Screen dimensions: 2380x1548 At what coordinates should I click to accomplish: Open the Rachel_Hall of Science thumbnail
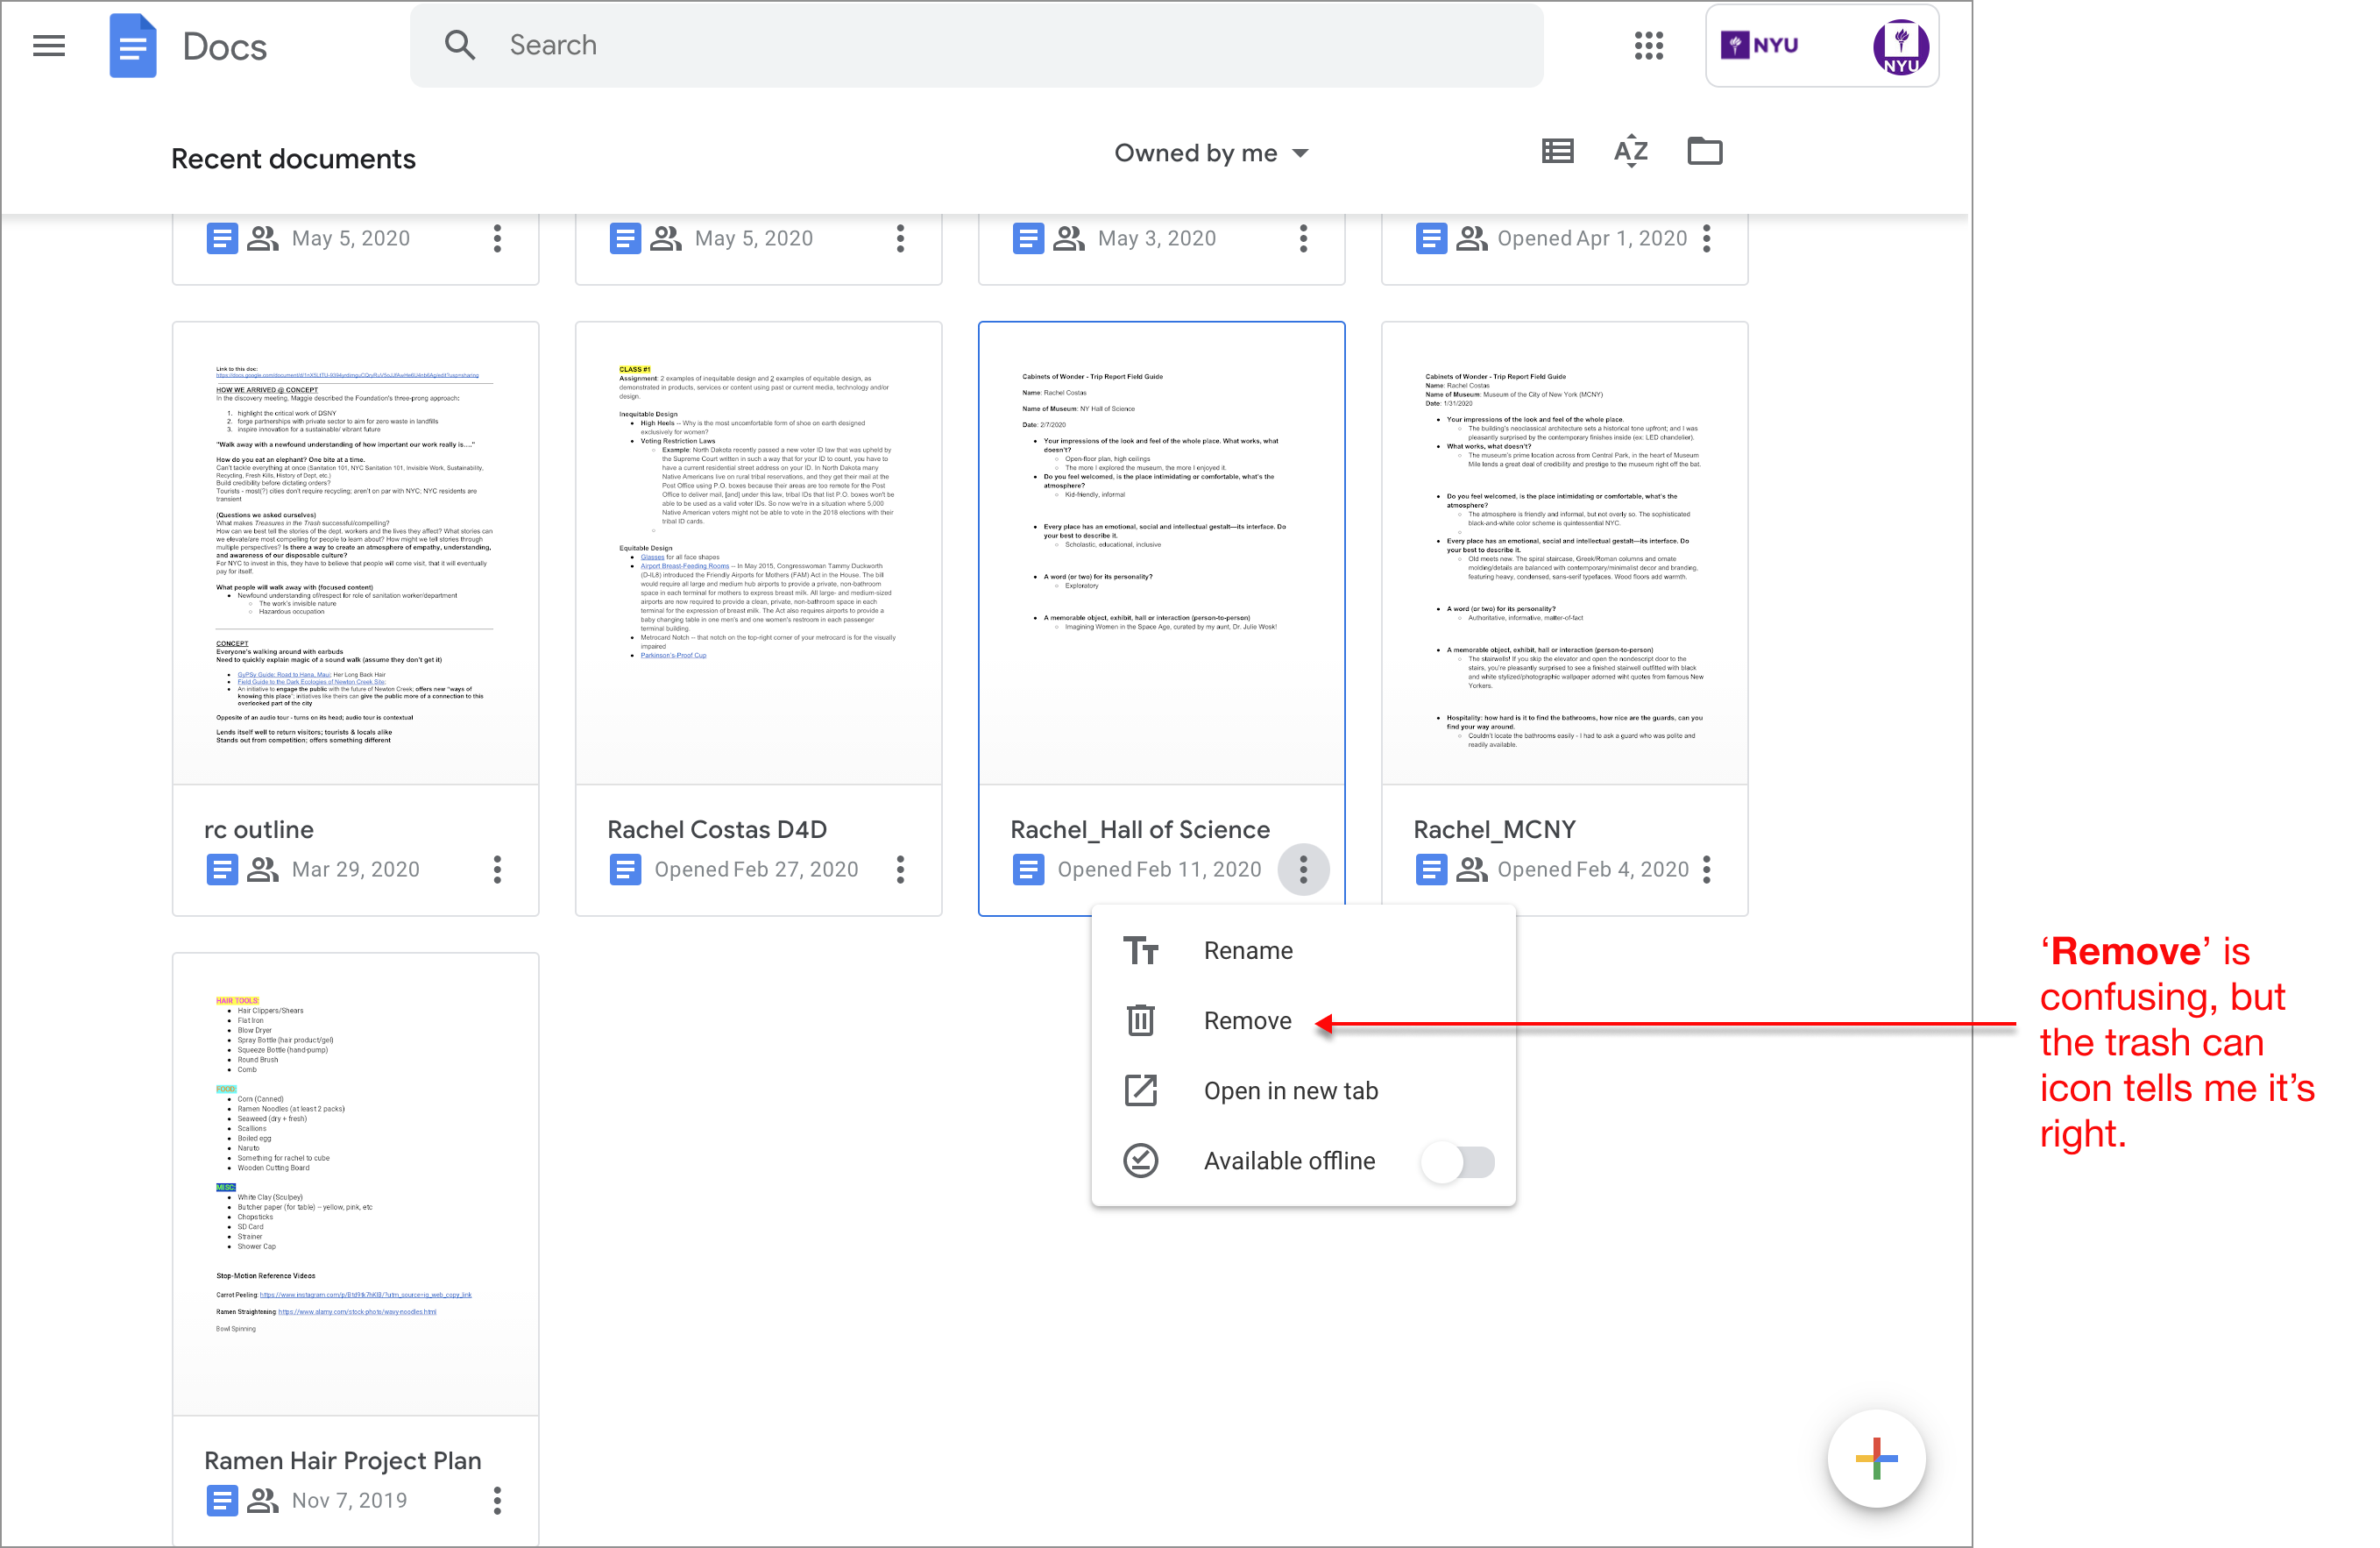(x=1161, y=553)
